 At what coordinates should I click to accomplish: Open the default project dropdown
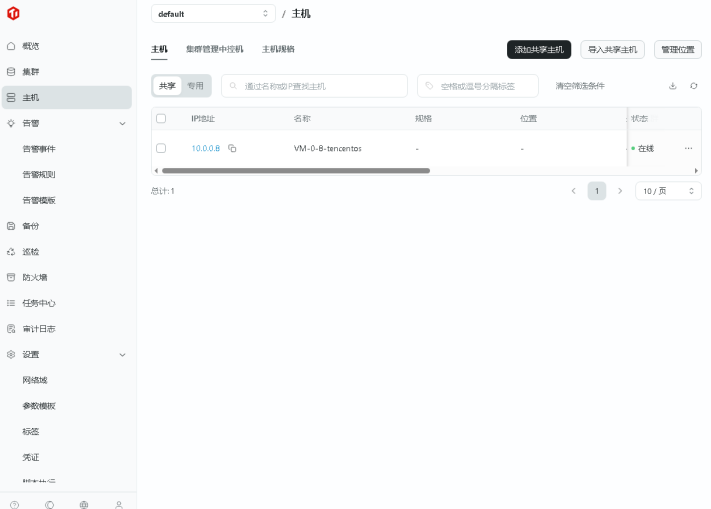(x=213, y=14)
